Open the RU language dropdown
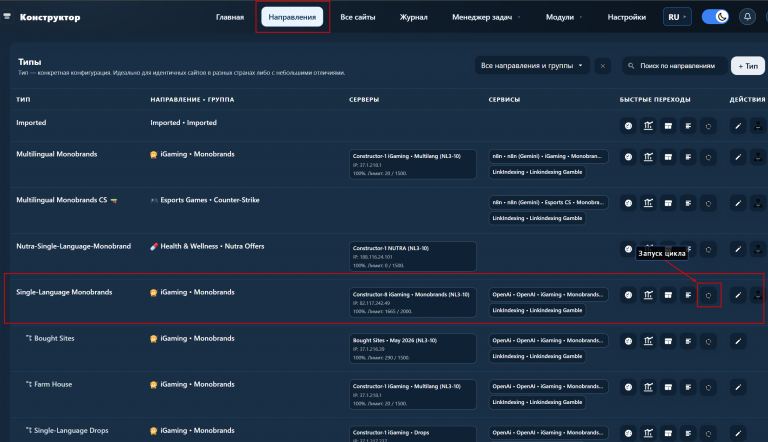The image size is (768, 442). tap(677, 17)
